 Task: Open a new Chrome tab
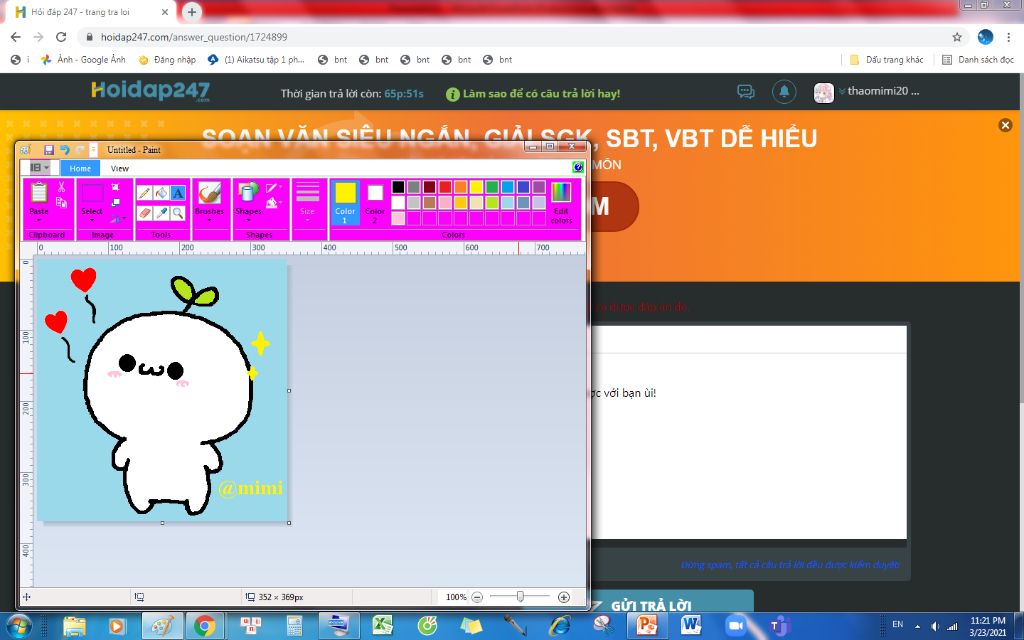point(191,12)
